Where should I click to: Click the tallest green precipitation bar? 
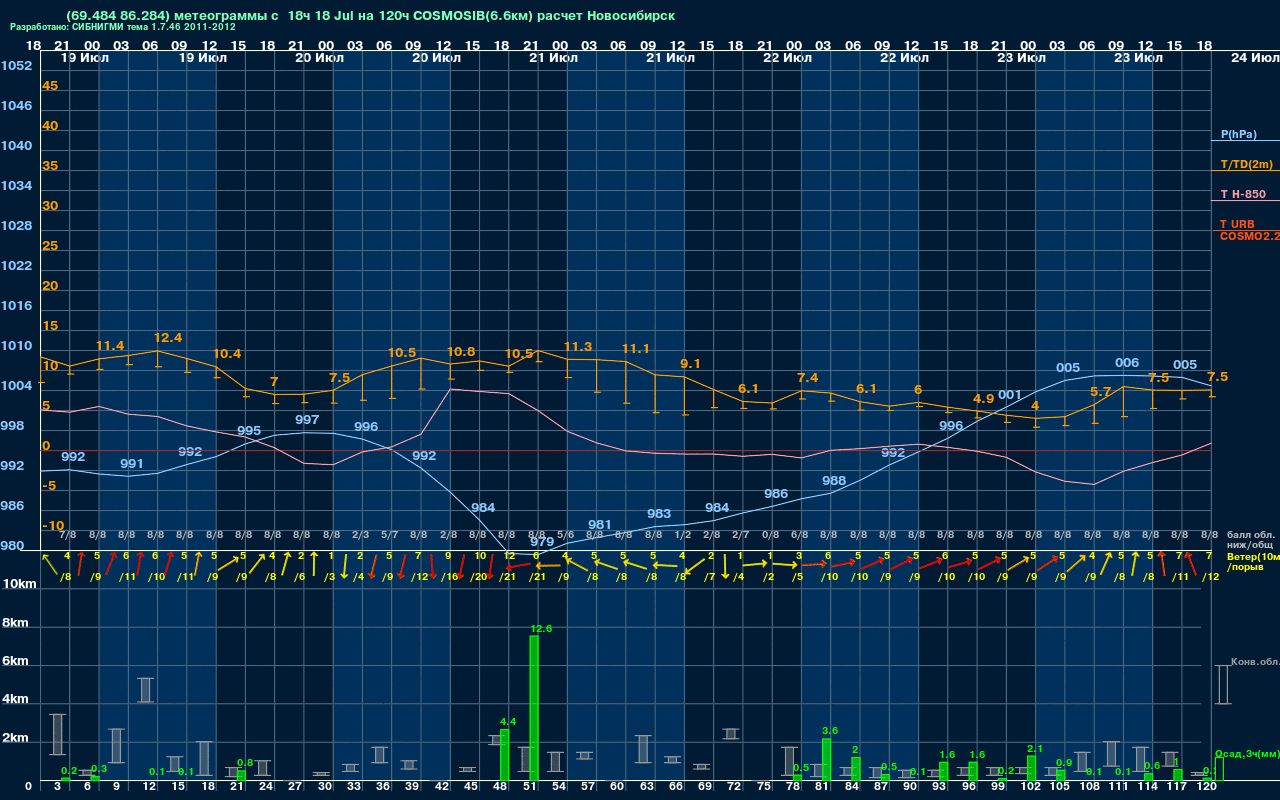pos(534,708)
